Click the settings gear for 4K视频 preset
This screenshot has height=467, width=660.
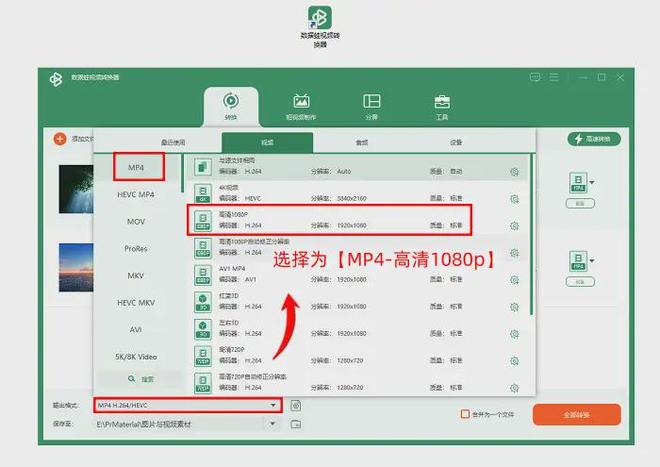pos(514,198)
